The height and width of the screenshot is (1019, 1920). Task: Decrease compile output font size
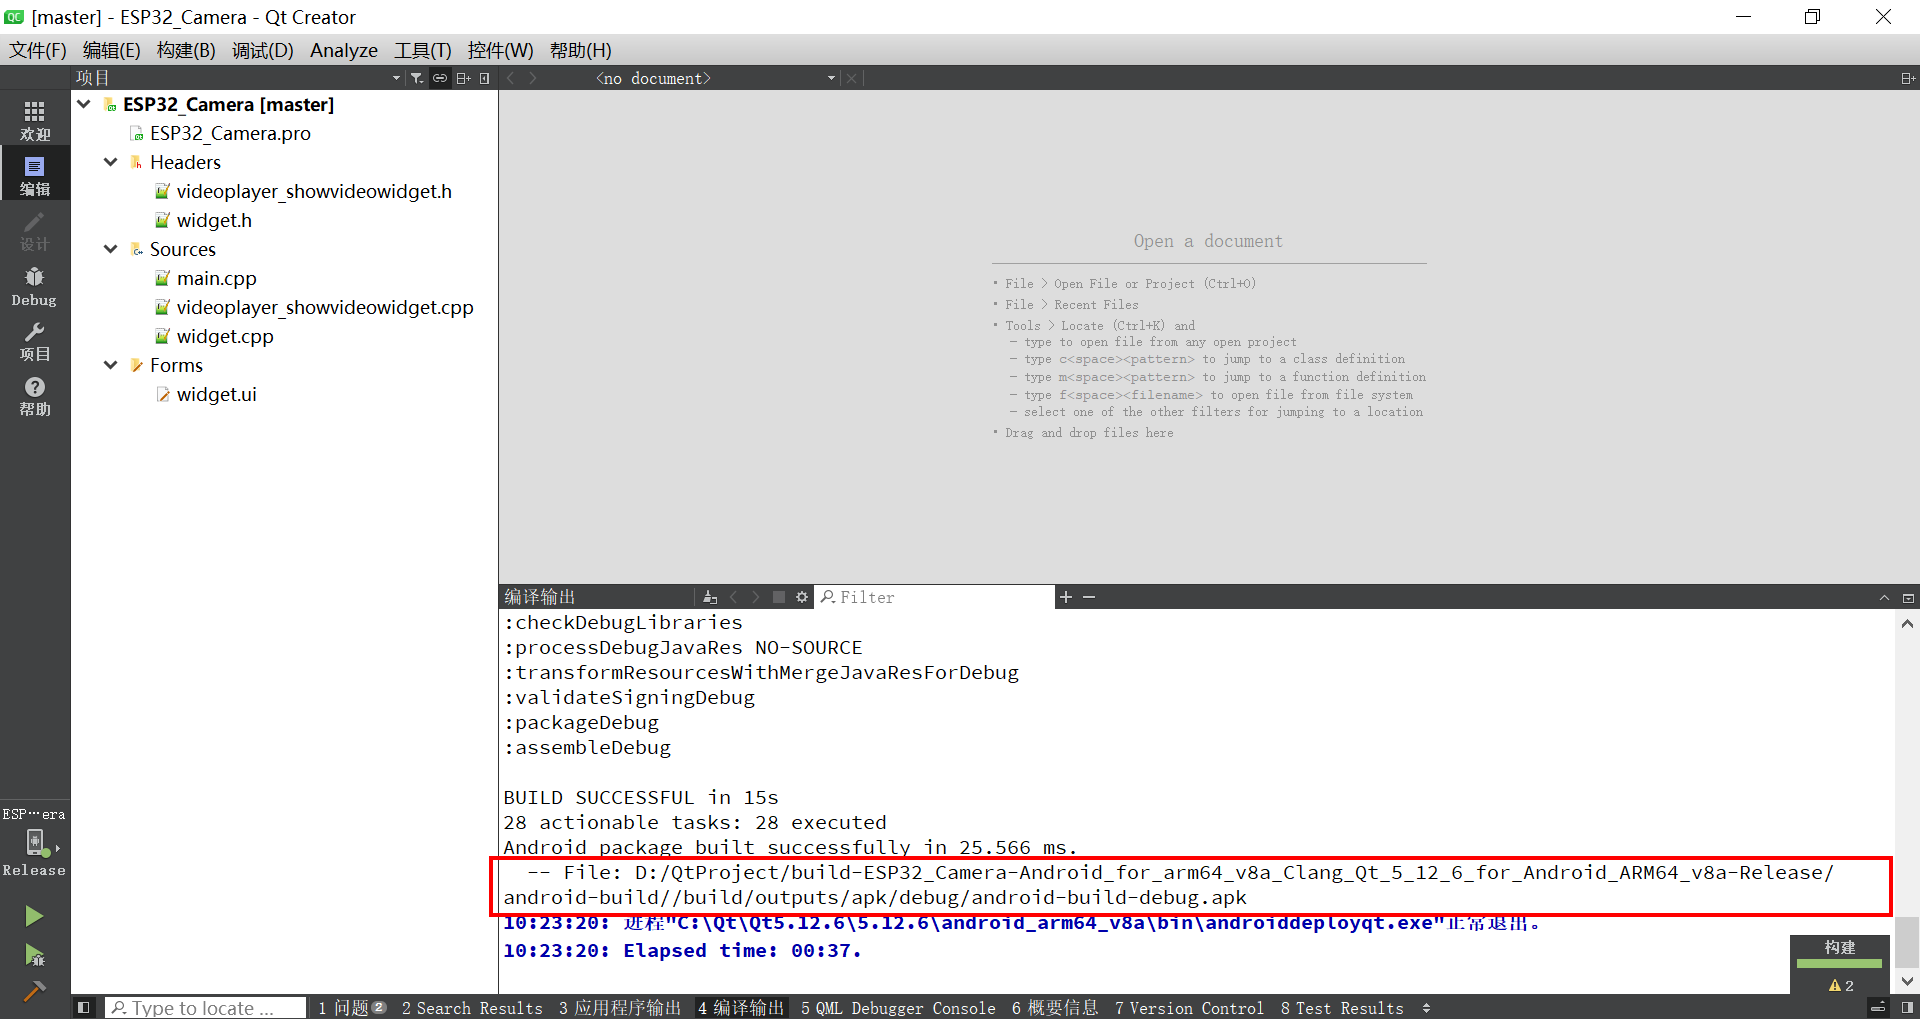tap(1089, 597)
